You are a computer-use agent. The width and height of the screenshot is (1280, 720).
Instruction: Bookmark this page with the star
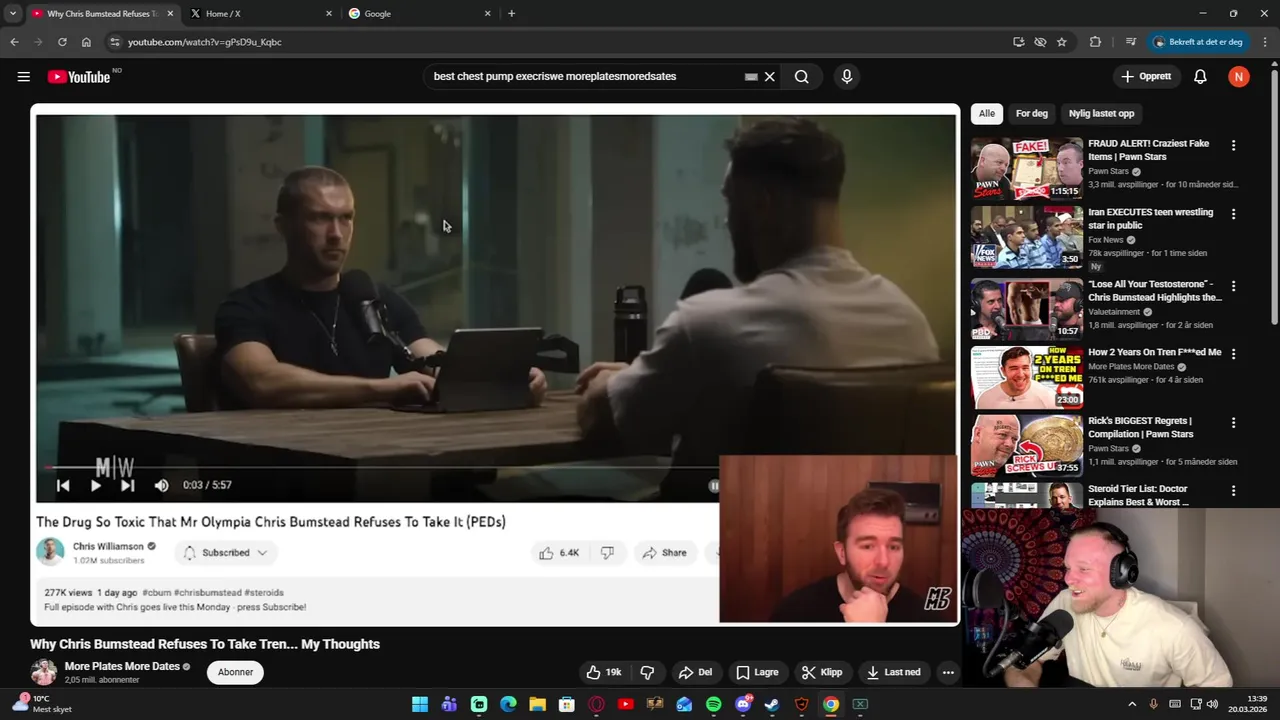click(x=1062, y=42)
